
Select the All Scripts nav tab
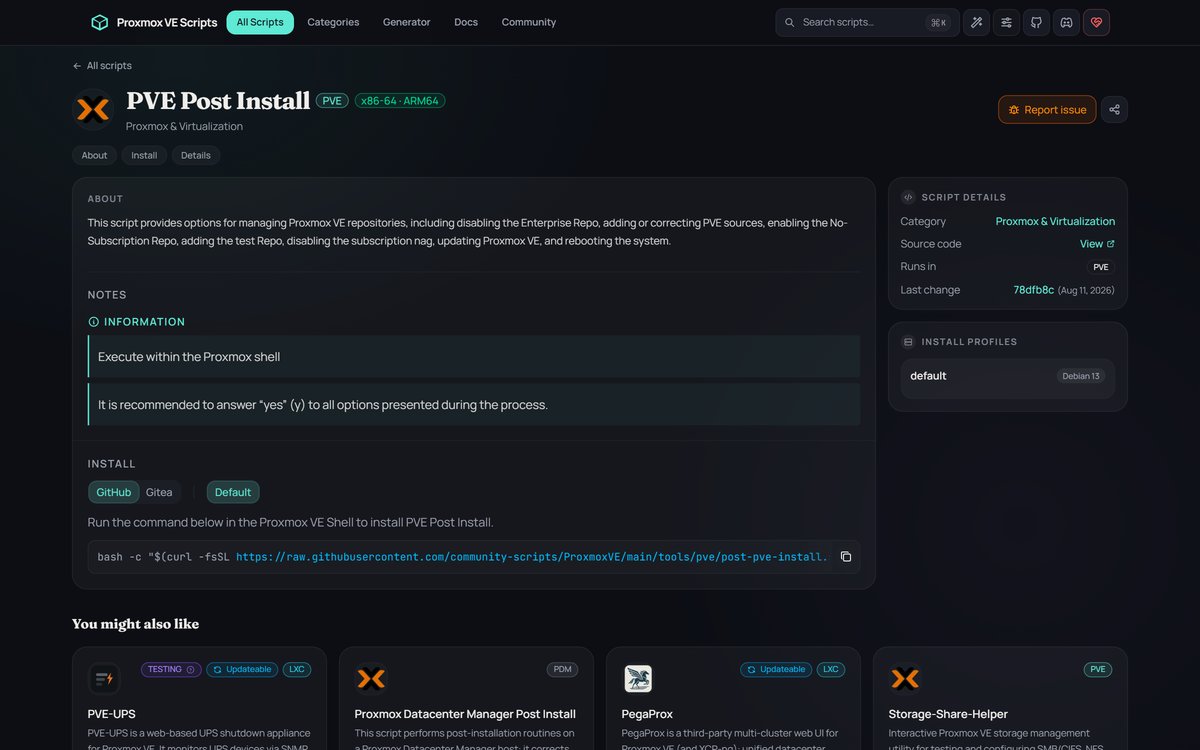[x=260, y=22]
